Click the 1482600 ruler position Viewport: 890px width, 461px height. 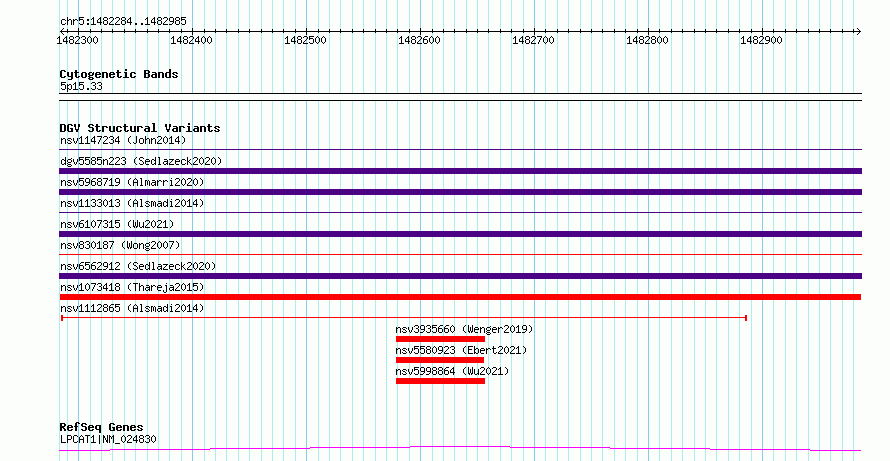click(x=419, y=40)
